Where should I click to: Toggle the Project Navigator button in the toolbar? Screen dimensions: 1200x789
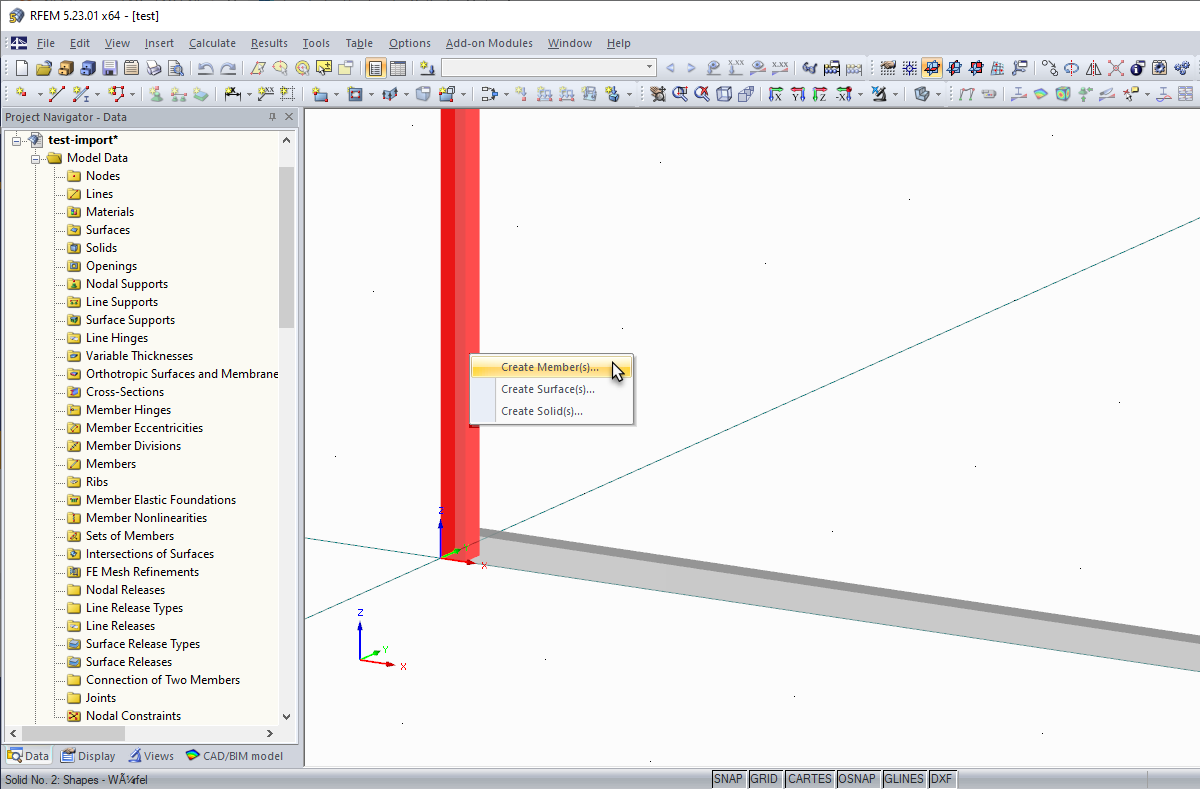[x=375, y=68]
